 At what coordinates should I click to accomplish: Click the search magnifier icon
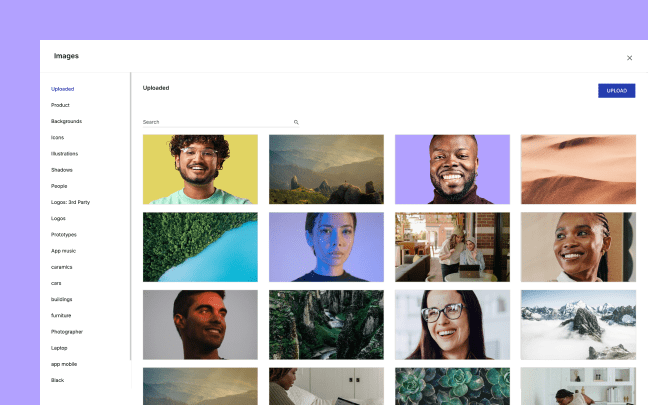296,122
